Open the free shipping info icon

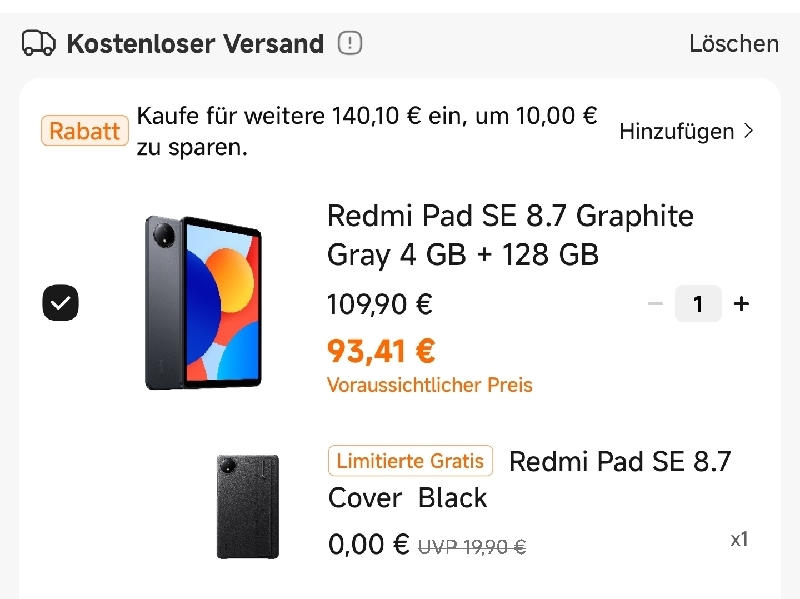[x=350, y=43]
